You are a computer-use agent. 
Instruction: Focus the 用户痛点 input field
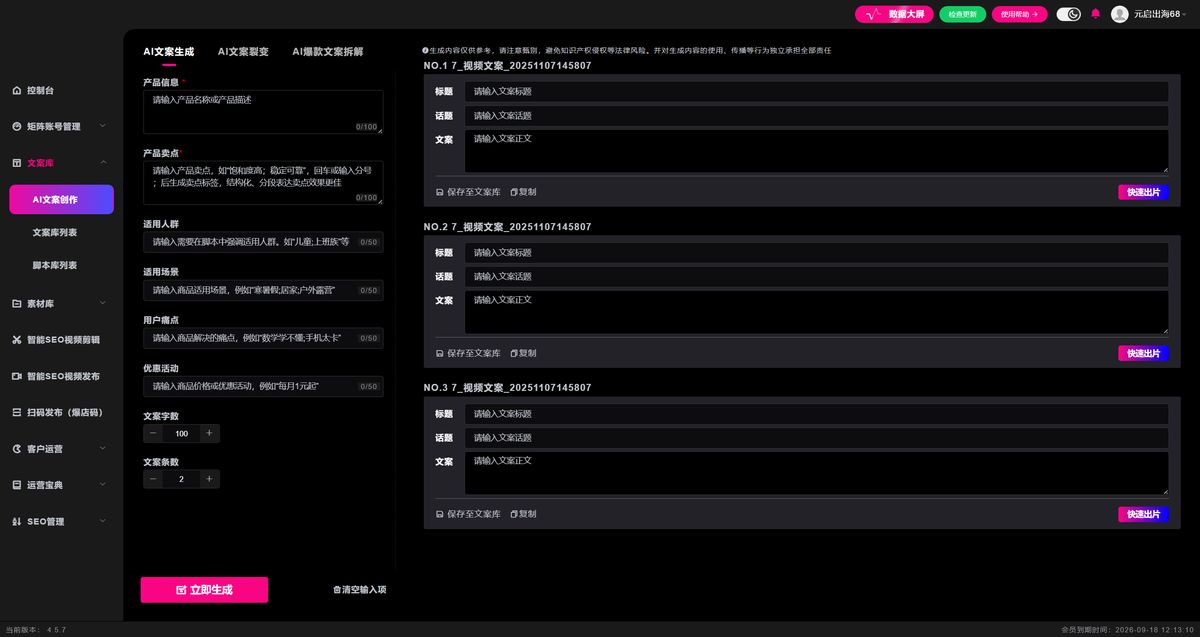263,338
